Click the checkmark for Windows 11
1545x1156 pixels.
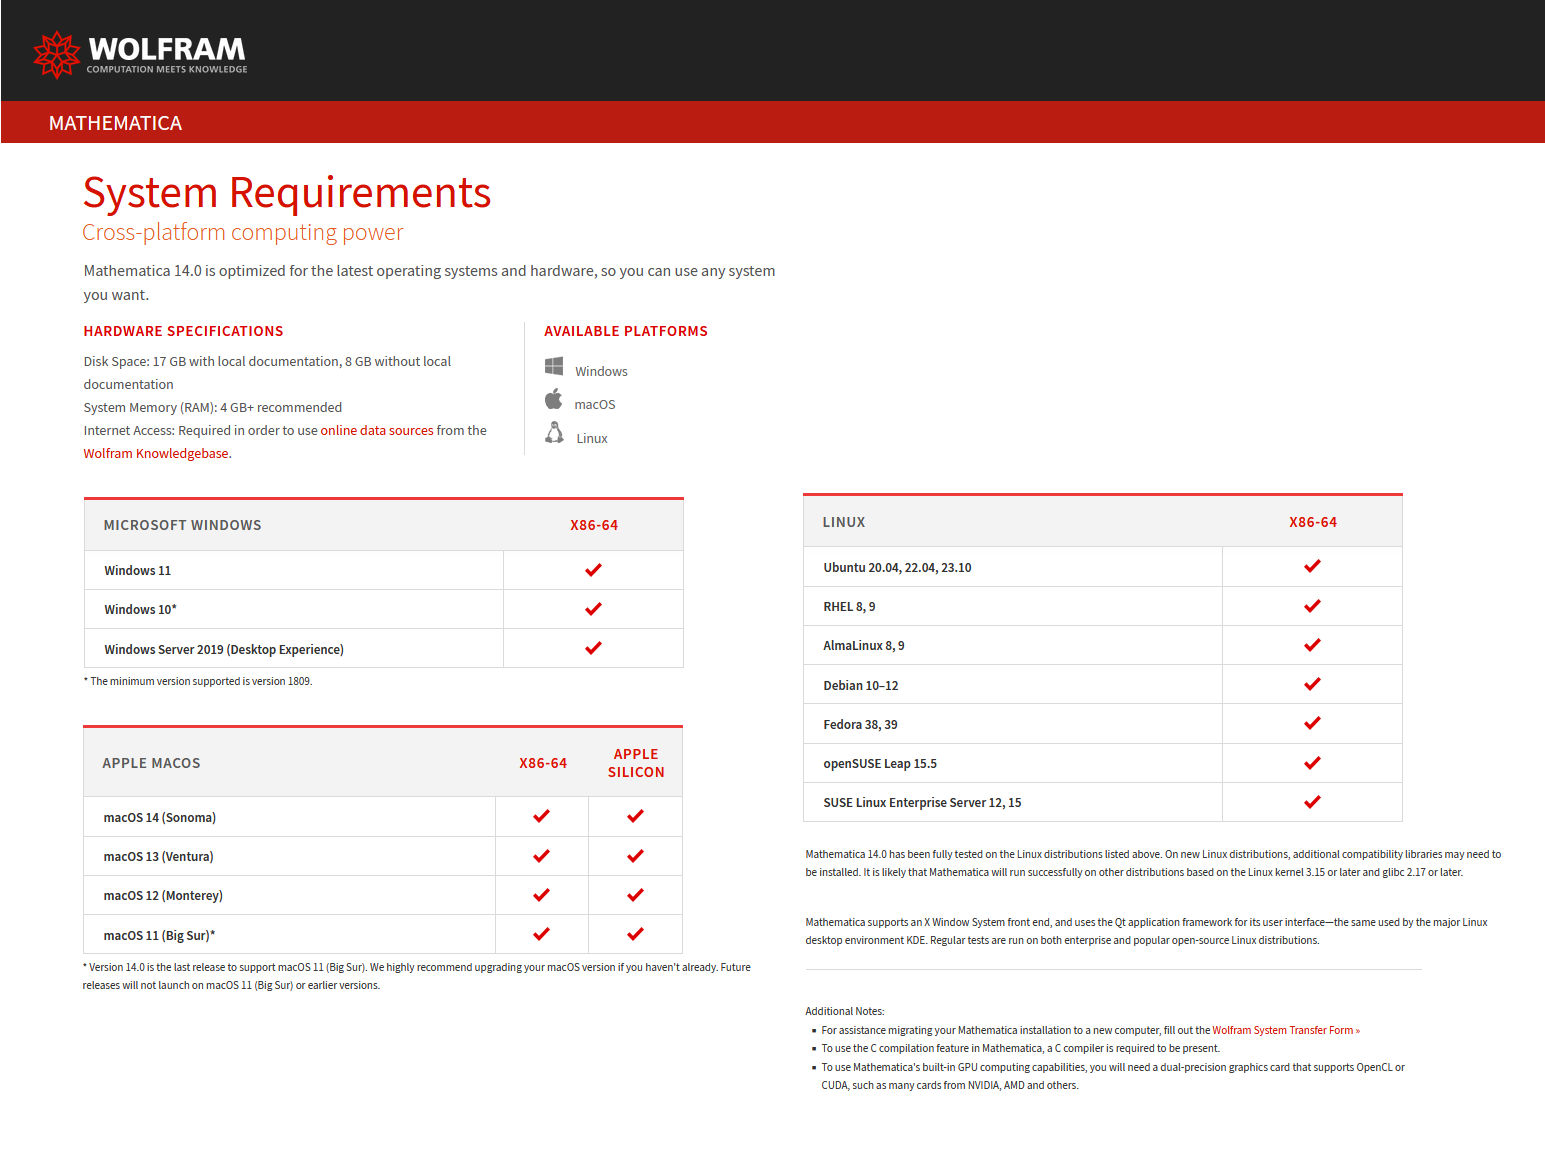(x=593, y=570)
